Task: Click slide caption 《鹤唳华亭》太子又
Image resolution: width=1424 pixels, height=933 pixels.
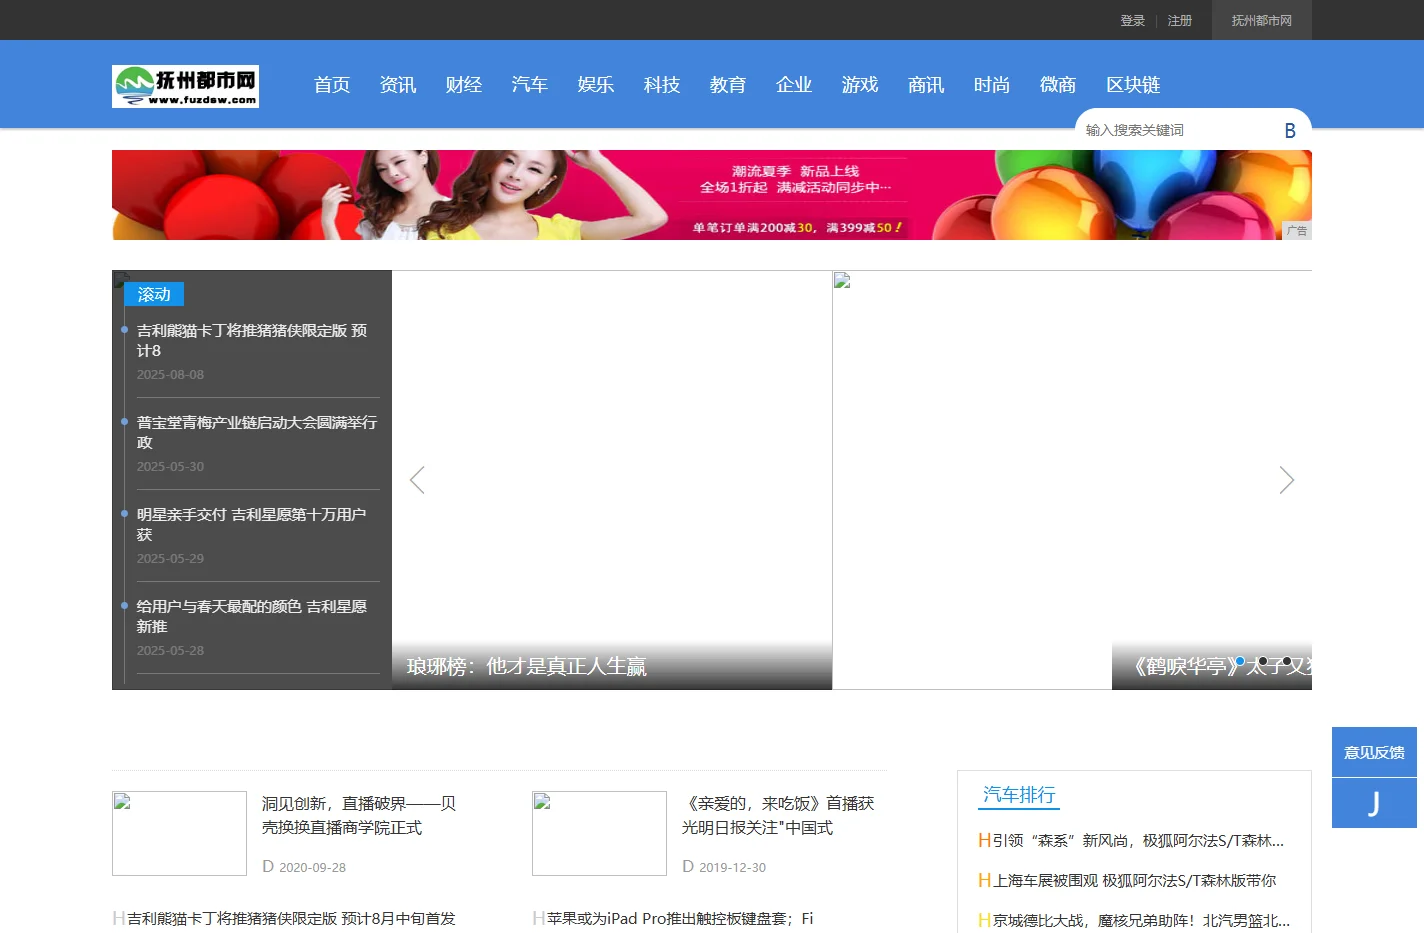Action: (x=1220, y=666)
